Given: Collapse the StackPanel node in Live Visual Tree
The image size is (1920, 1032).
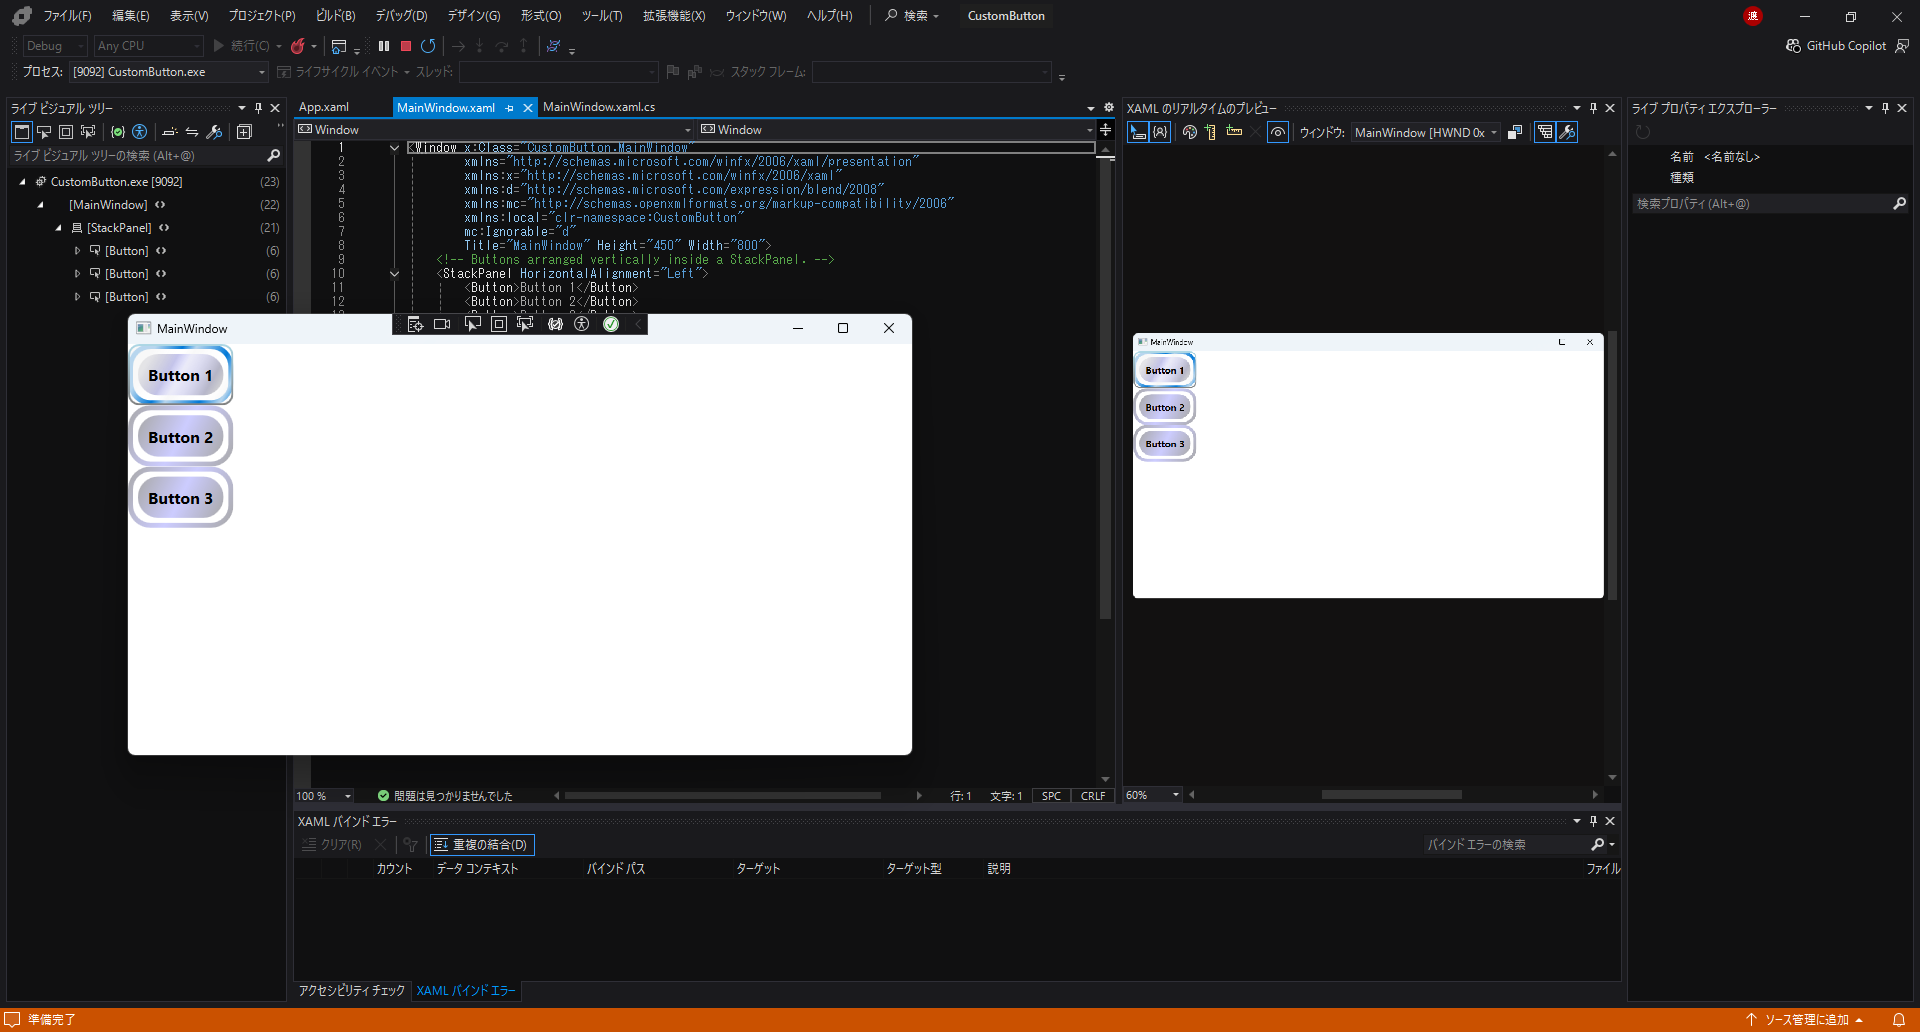Looking at the screenshot, I should coord(59,228).
